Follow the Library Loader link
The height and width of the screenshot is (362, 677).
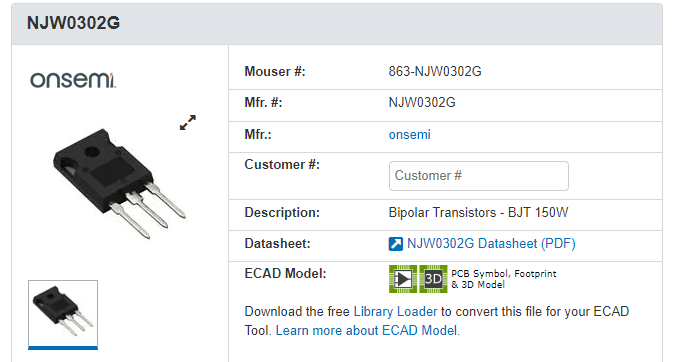[x=395, y=311]
